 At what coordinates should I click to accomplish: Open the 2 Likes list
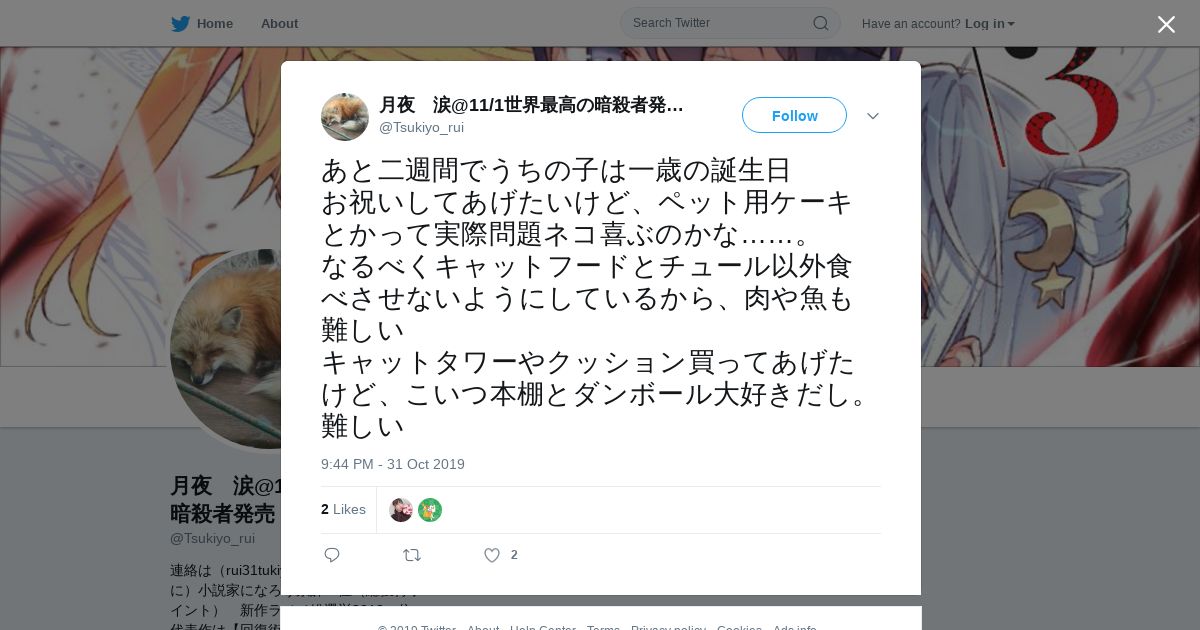[x=343, y=509]
